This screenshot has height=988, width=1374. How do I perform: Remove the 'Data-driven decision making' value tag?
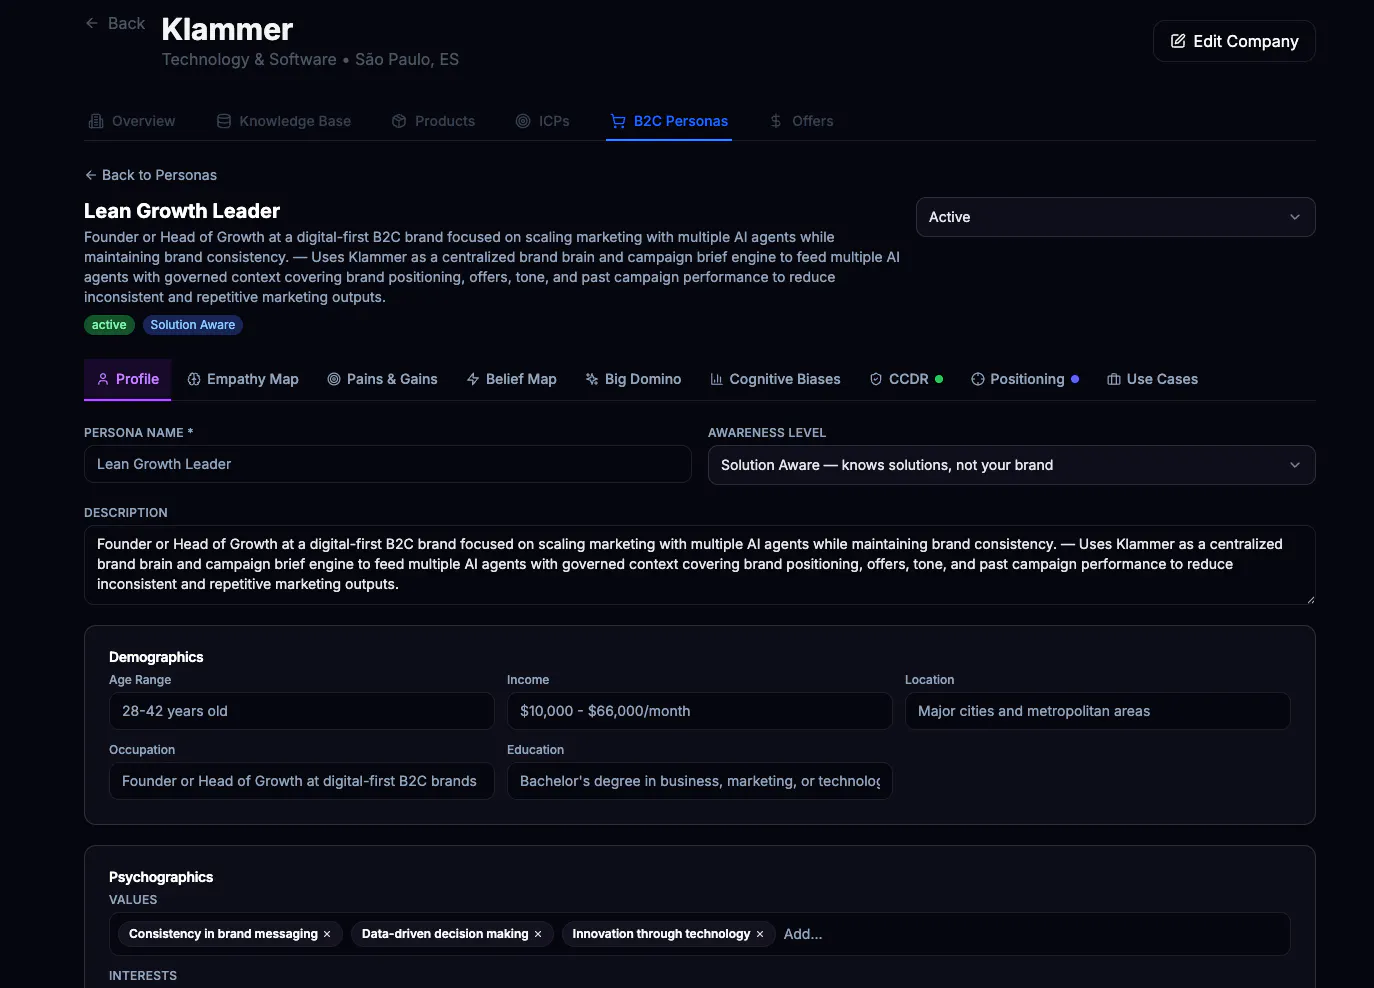tap(538, 934)
